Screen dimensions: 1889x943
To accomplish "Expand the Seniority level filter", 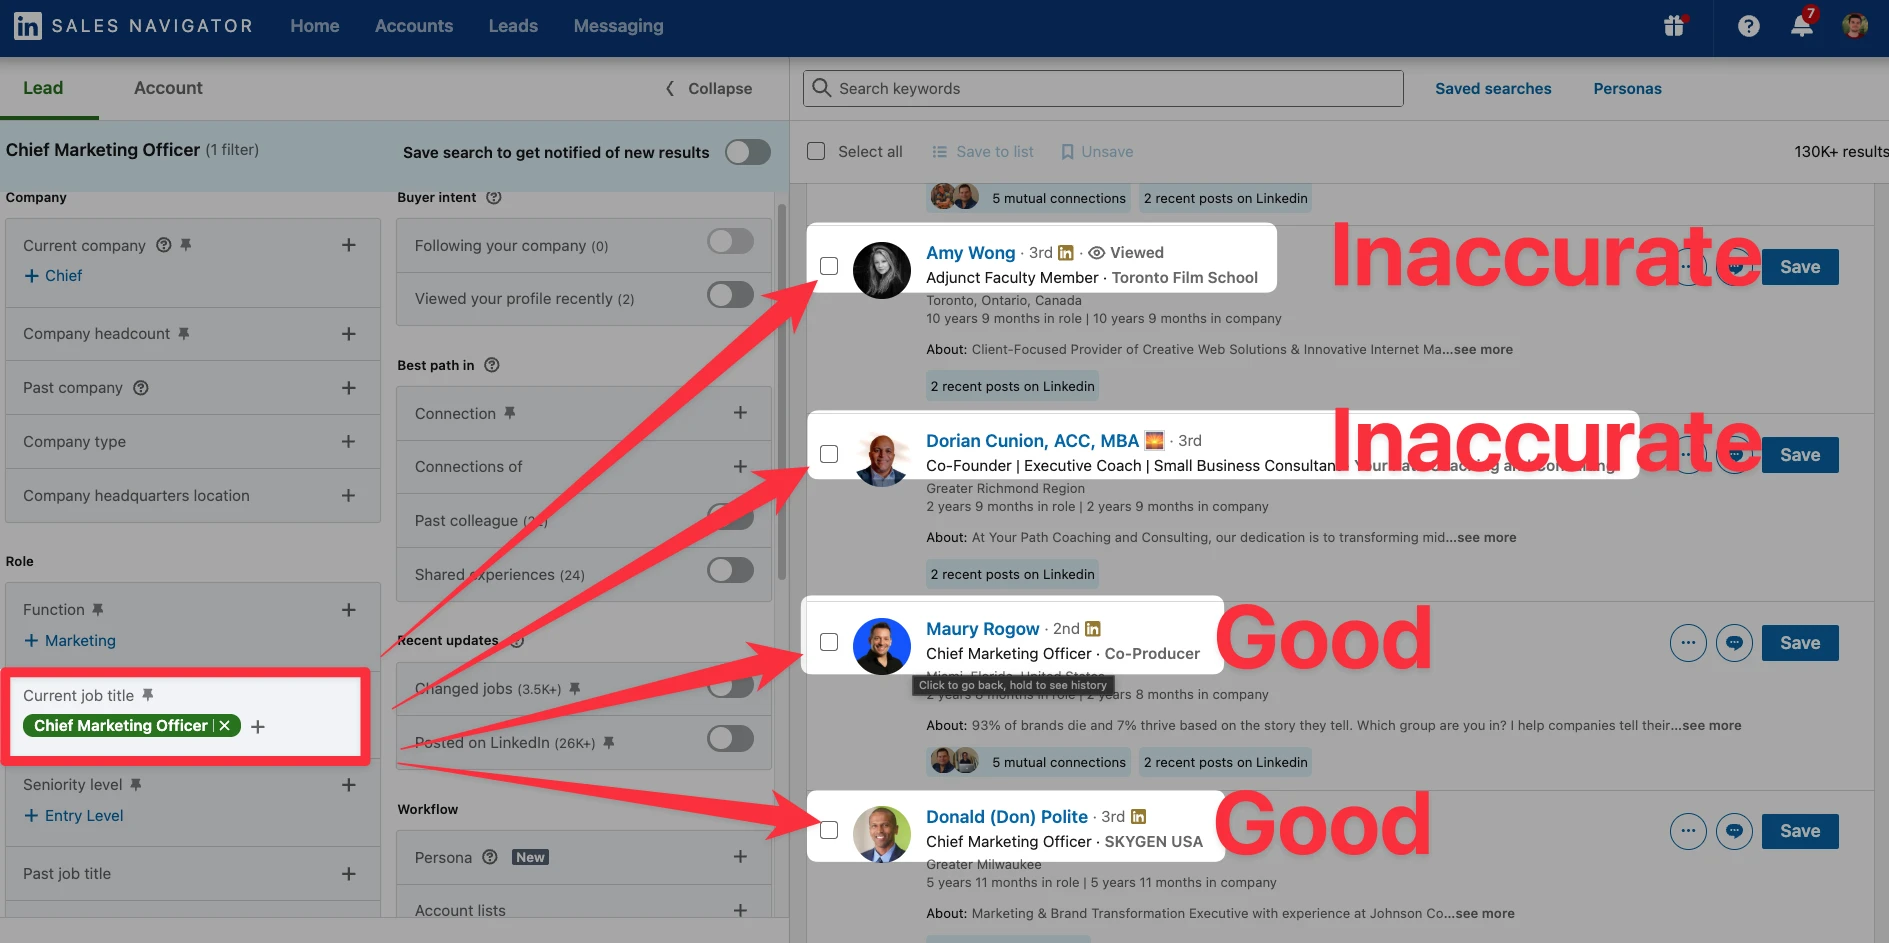I will coord(348,785).
